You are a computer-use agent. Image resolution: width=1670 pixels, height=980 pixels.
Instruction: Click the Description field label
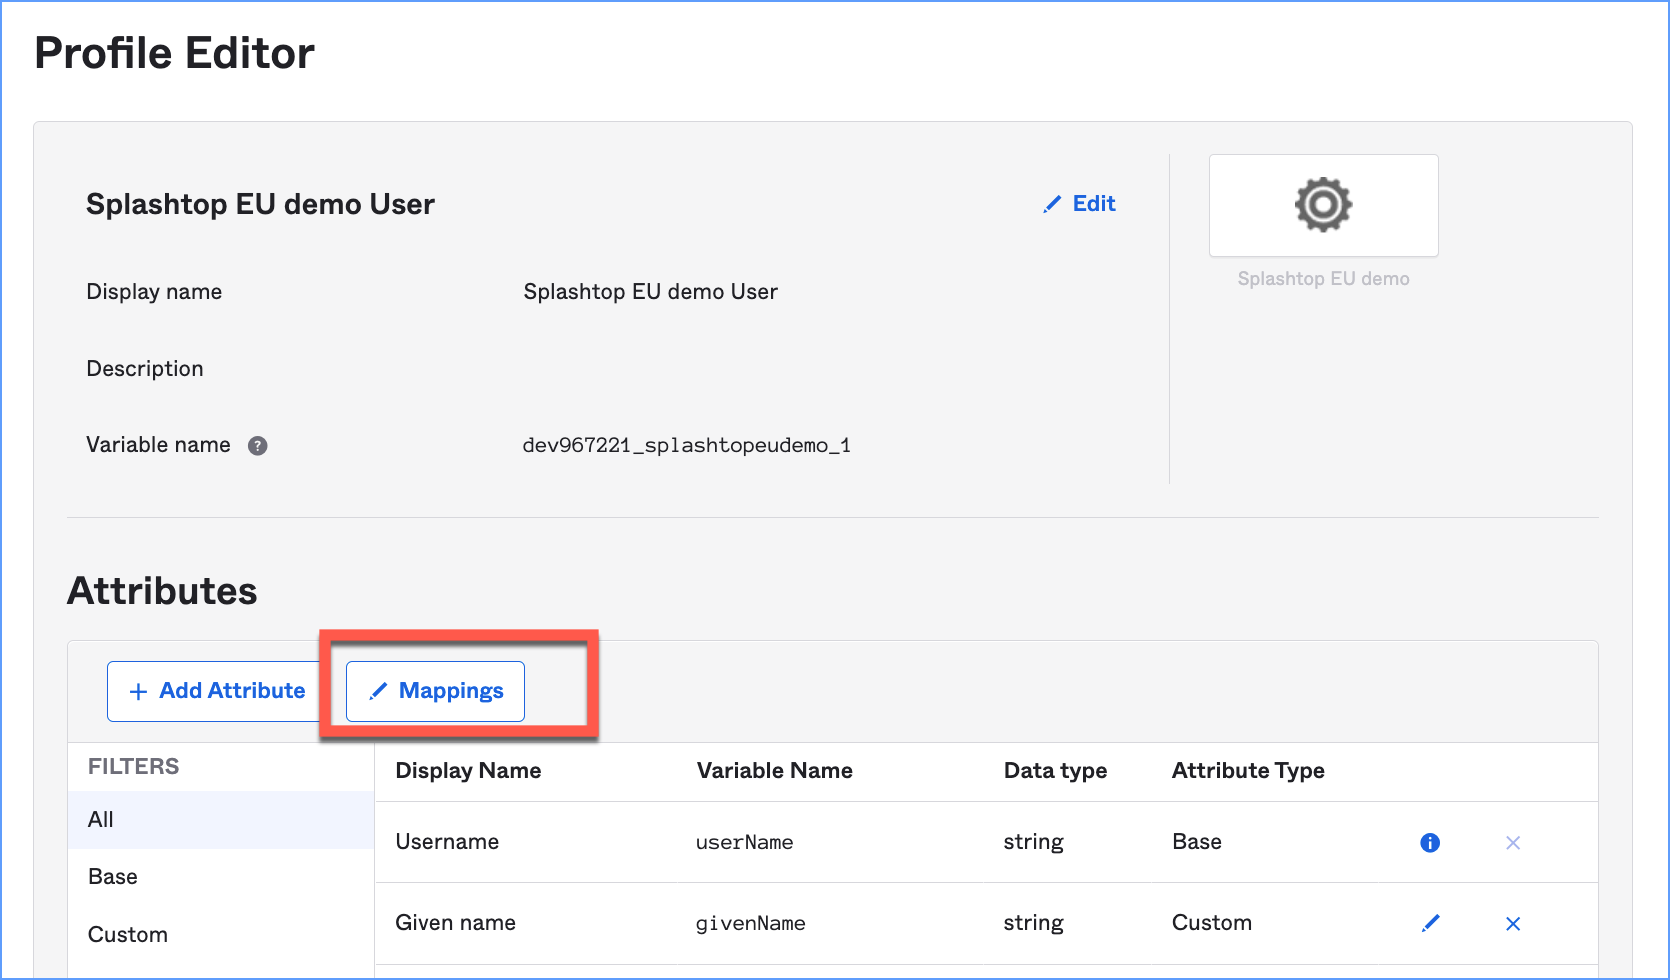pos(145,369)
